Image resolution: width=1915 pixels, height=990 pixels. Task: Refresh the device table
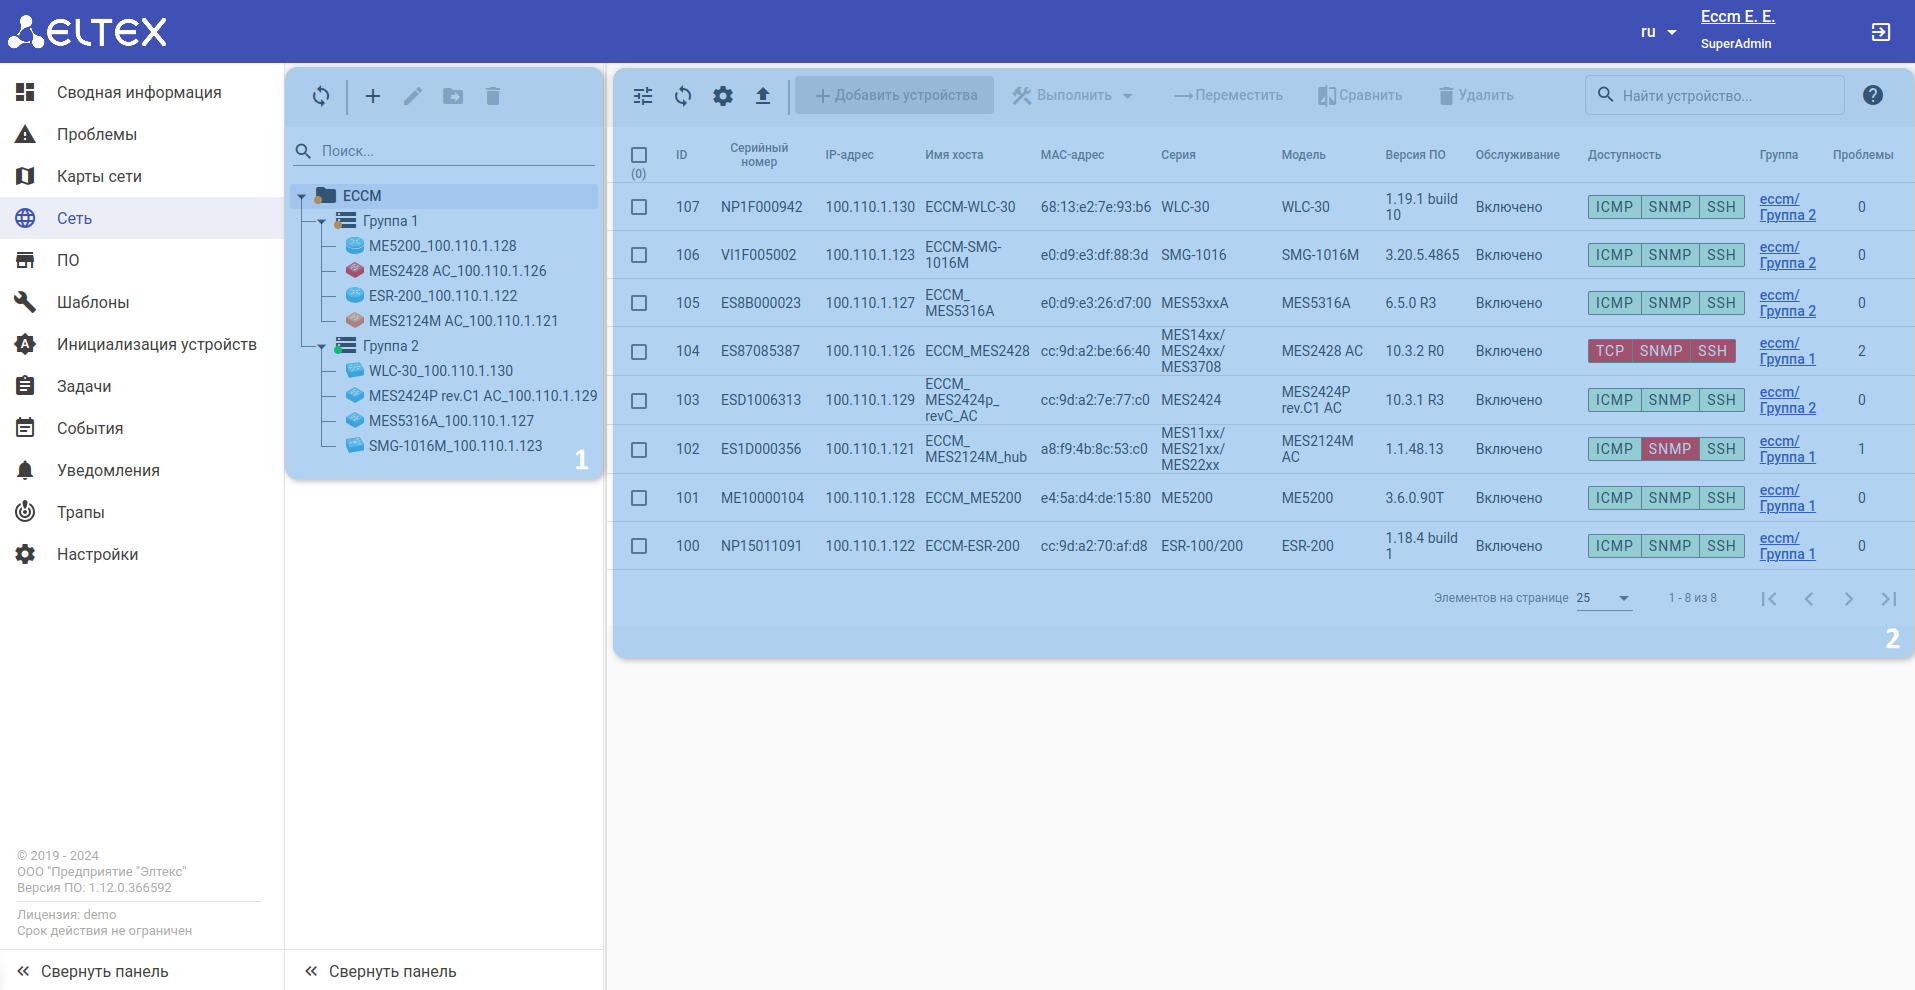[683, 96]
